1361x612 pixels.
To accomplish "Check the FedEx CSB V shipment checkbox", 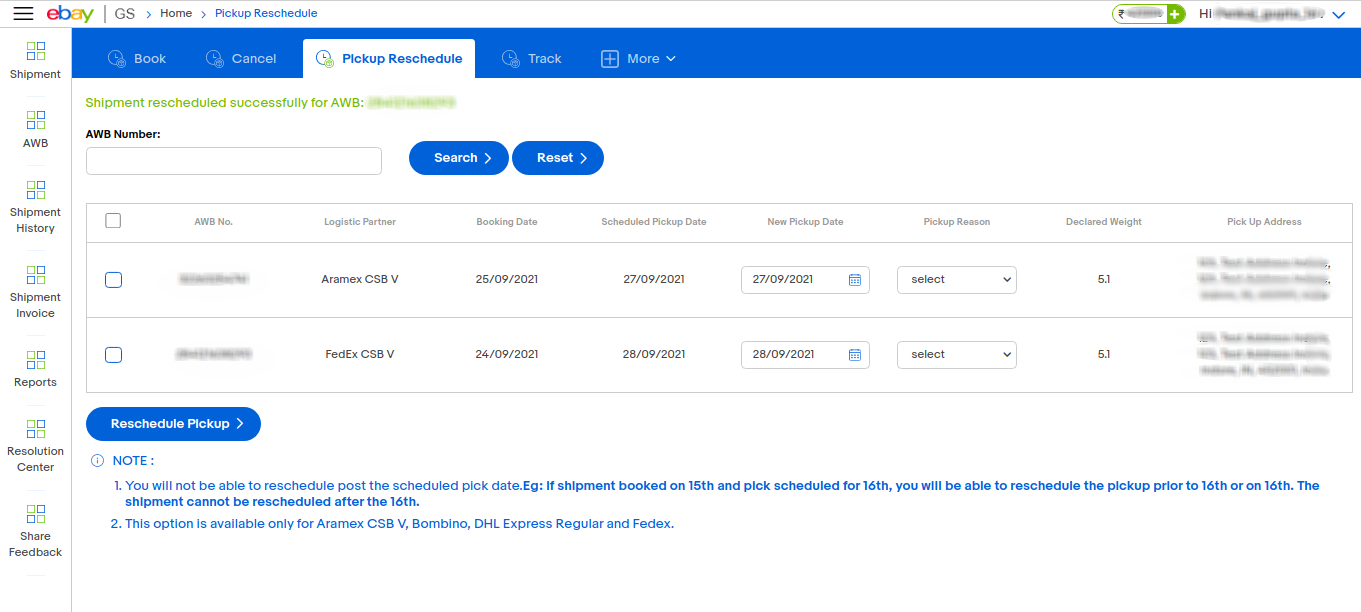I will click(x=113, y=355).
